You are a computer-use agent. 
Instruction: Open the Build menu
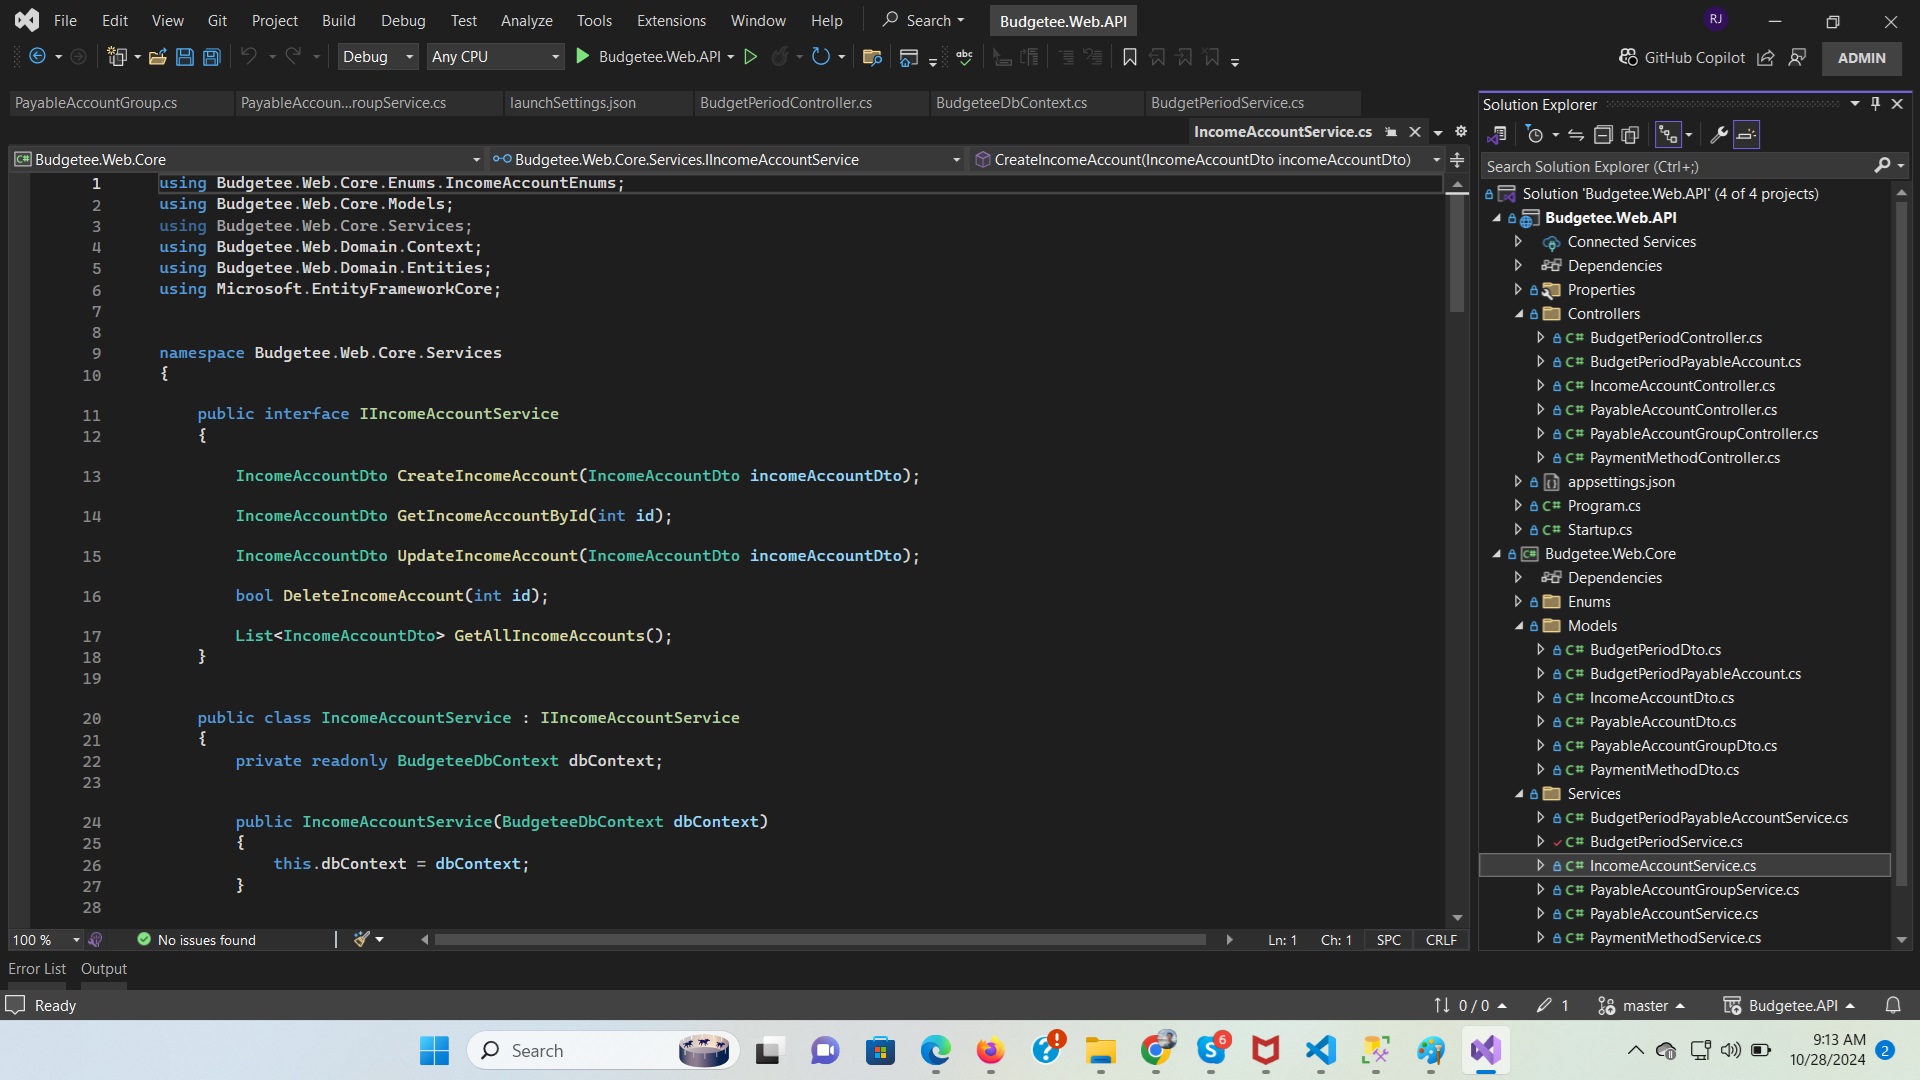(338, 20)
